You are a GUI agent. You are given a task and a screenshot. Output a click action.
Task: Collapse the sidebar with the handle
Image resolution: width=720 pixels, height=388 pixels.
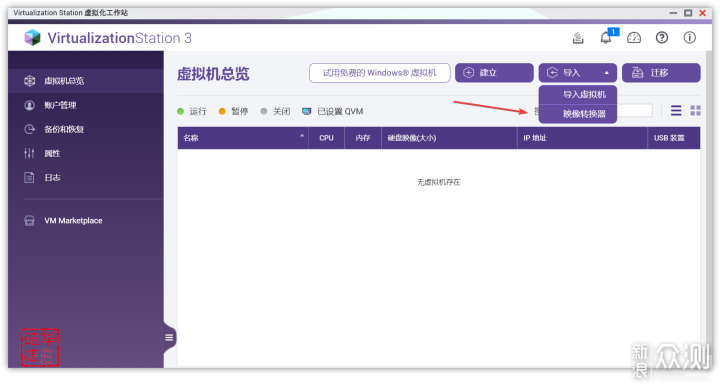169,337
